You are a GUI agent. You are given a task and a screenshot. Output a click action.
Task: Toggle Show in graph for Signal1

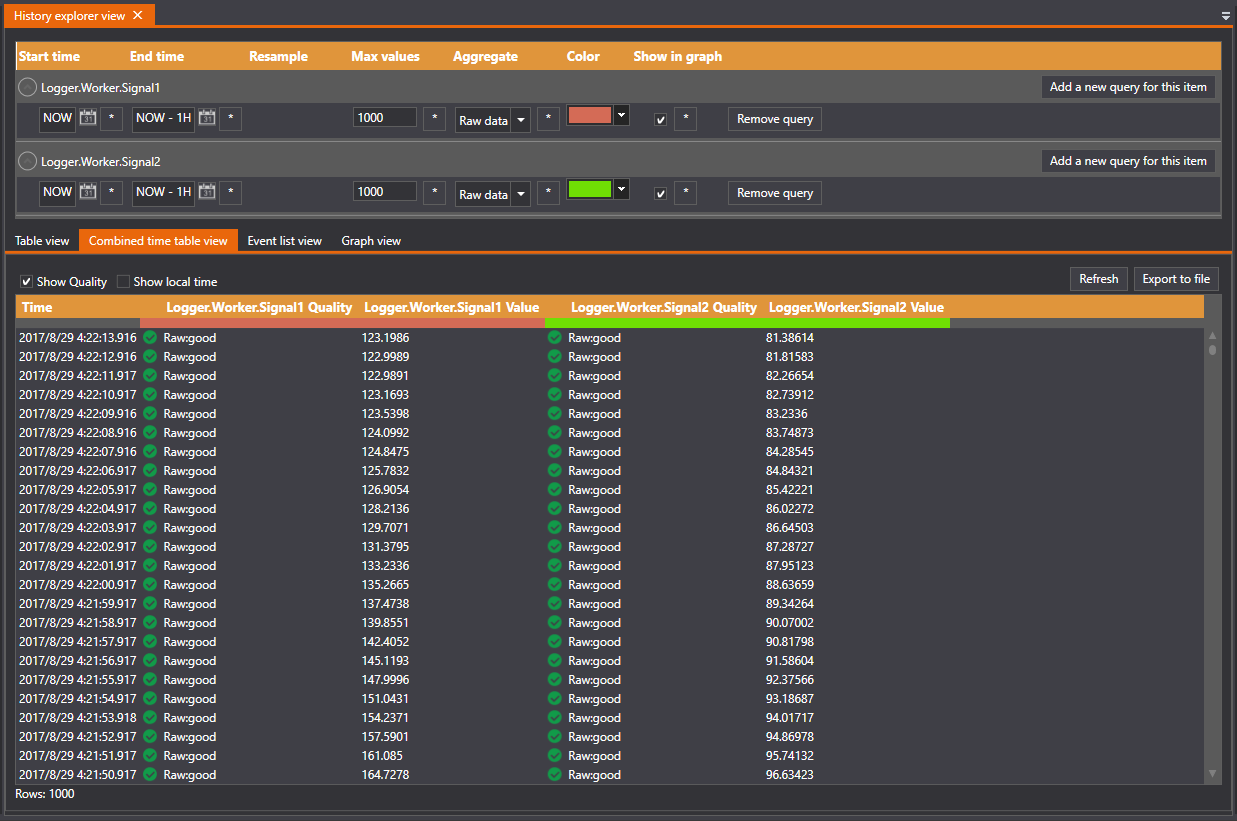(660, 120)
